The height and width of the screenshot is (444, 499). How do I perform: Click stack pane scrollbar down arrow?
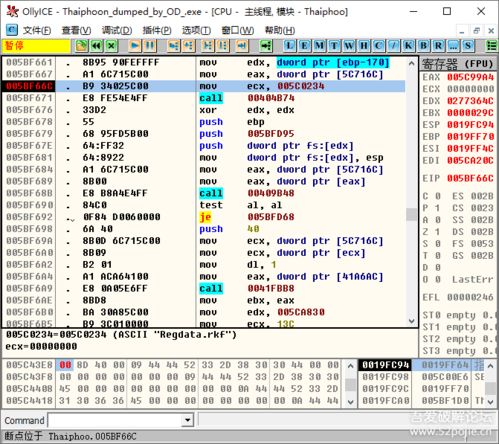coord(490,402)
